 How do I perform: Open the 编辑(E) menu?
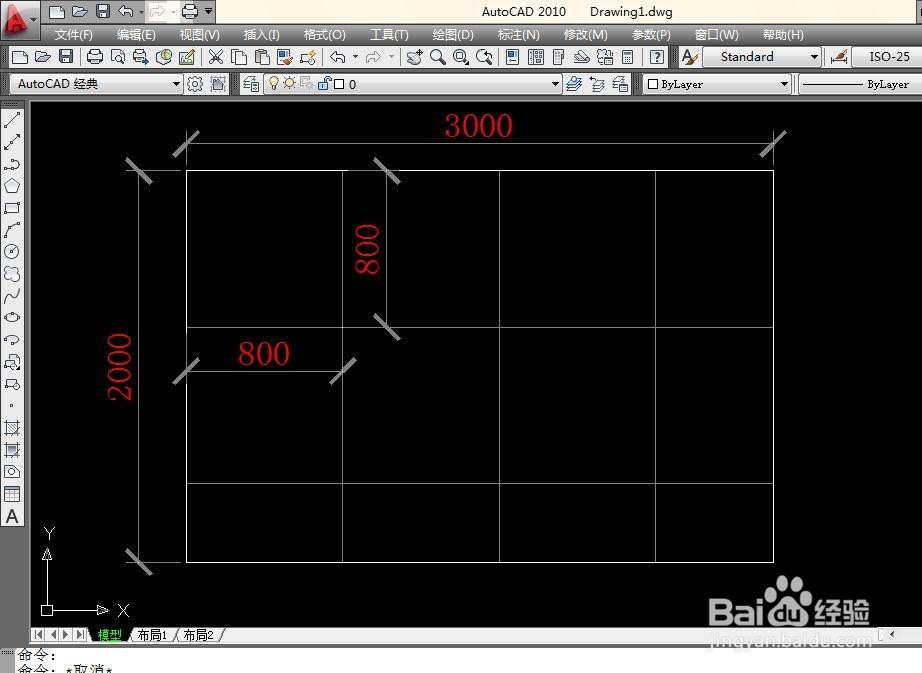coord(136,35)
